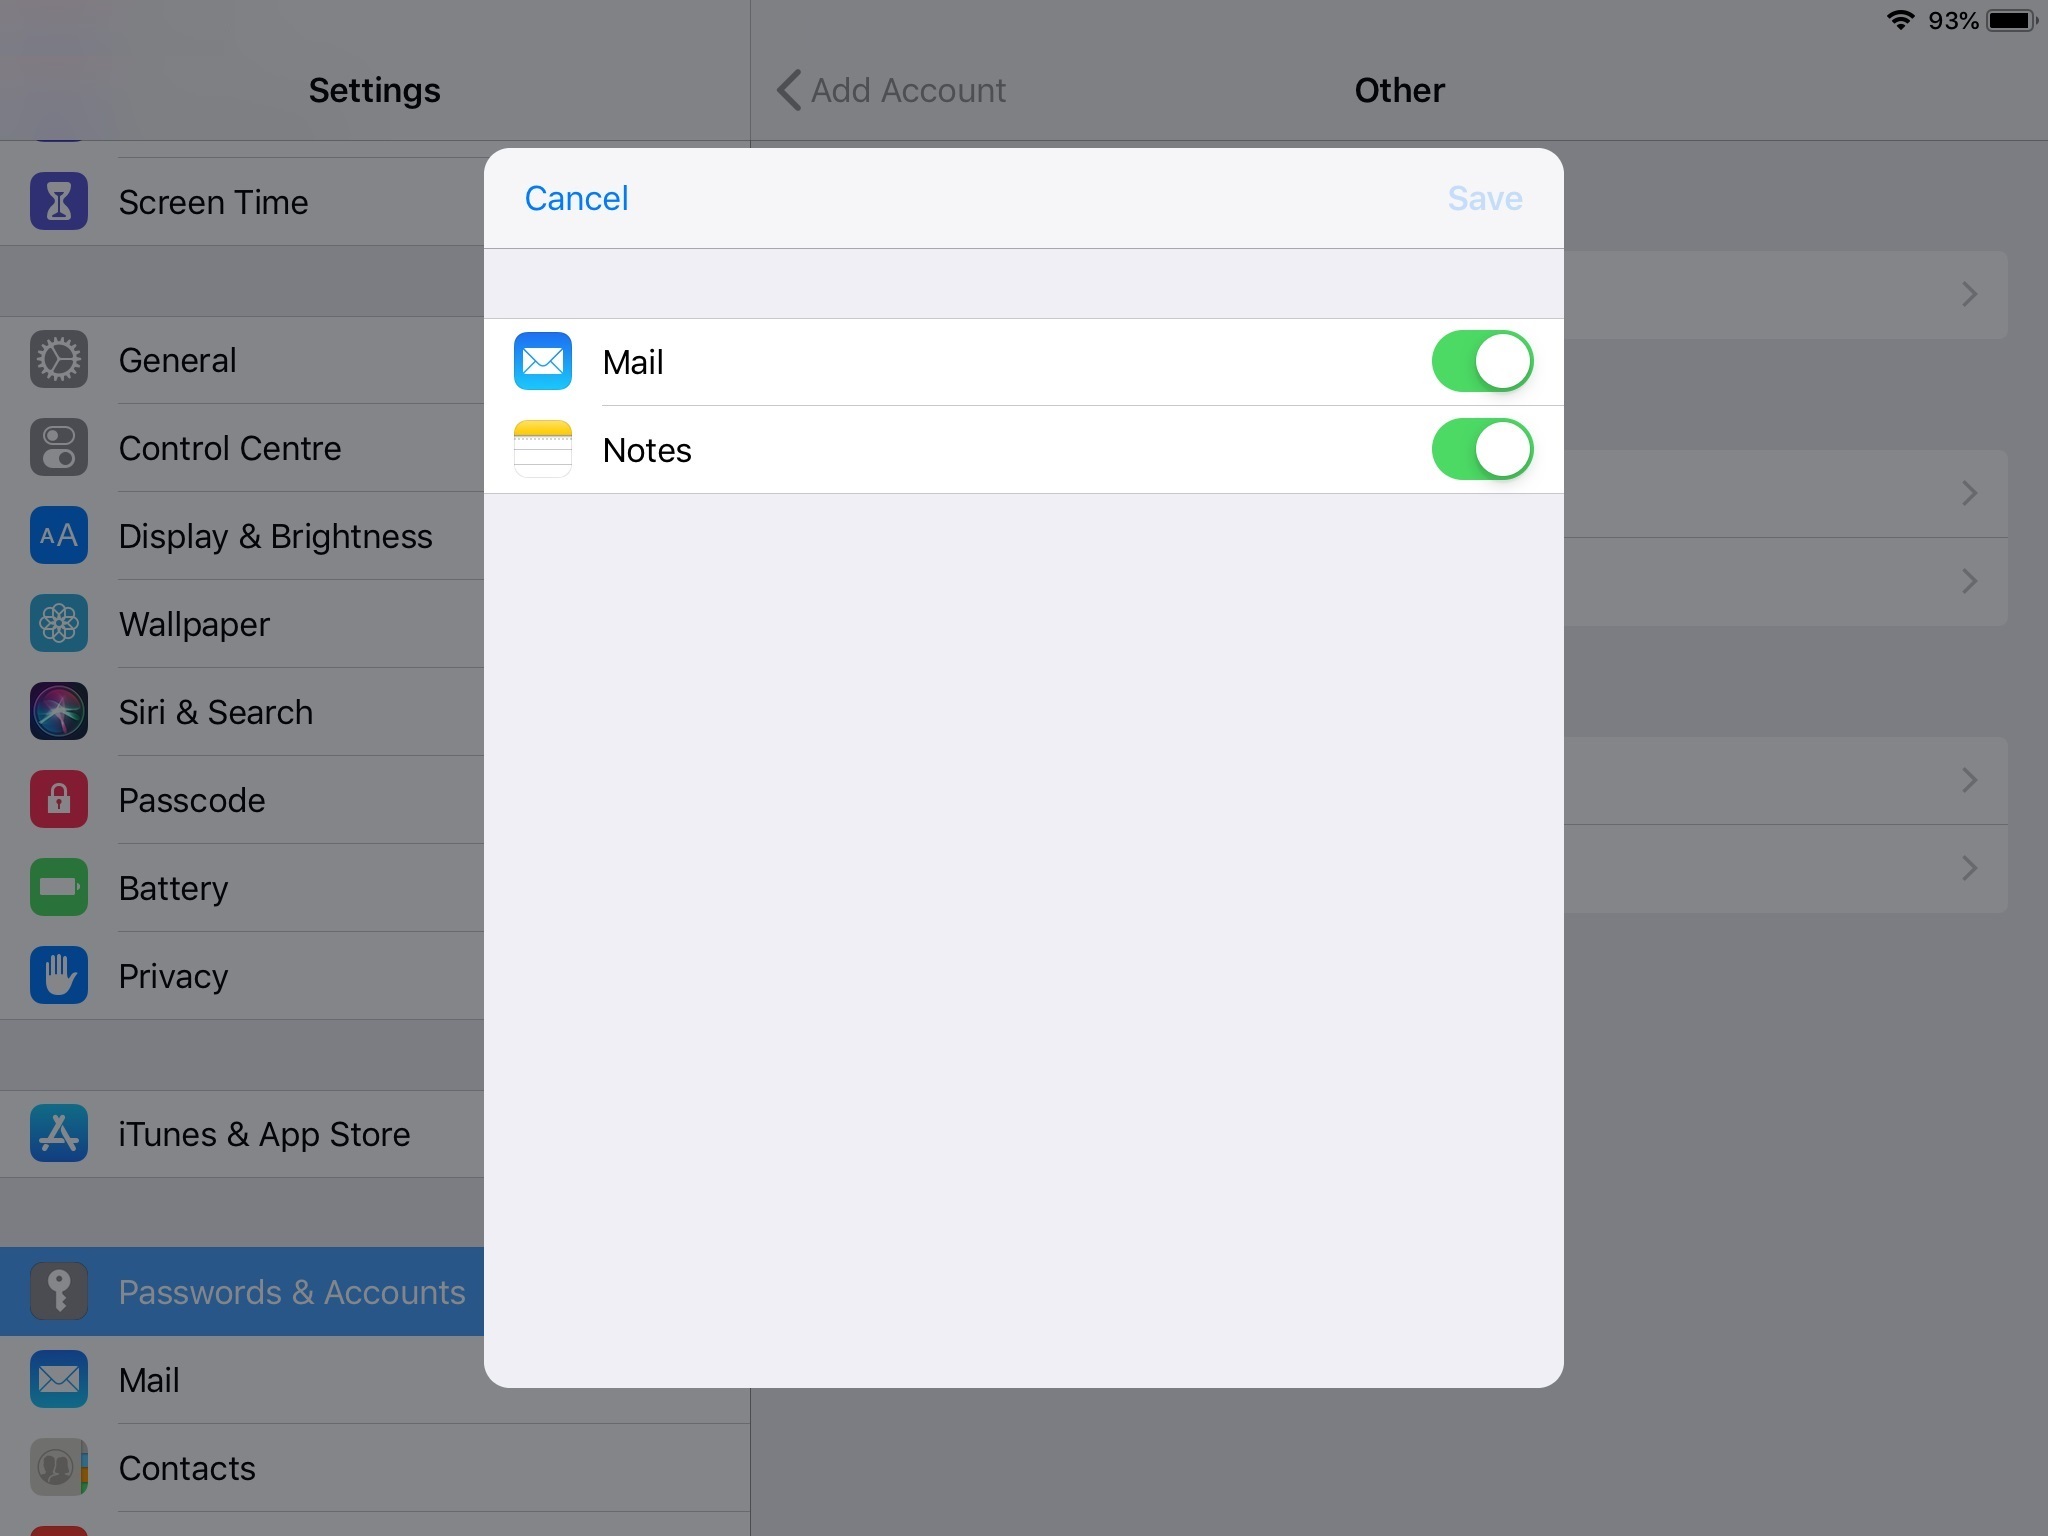Tap the Notes label in the dialog

point(647,450)
